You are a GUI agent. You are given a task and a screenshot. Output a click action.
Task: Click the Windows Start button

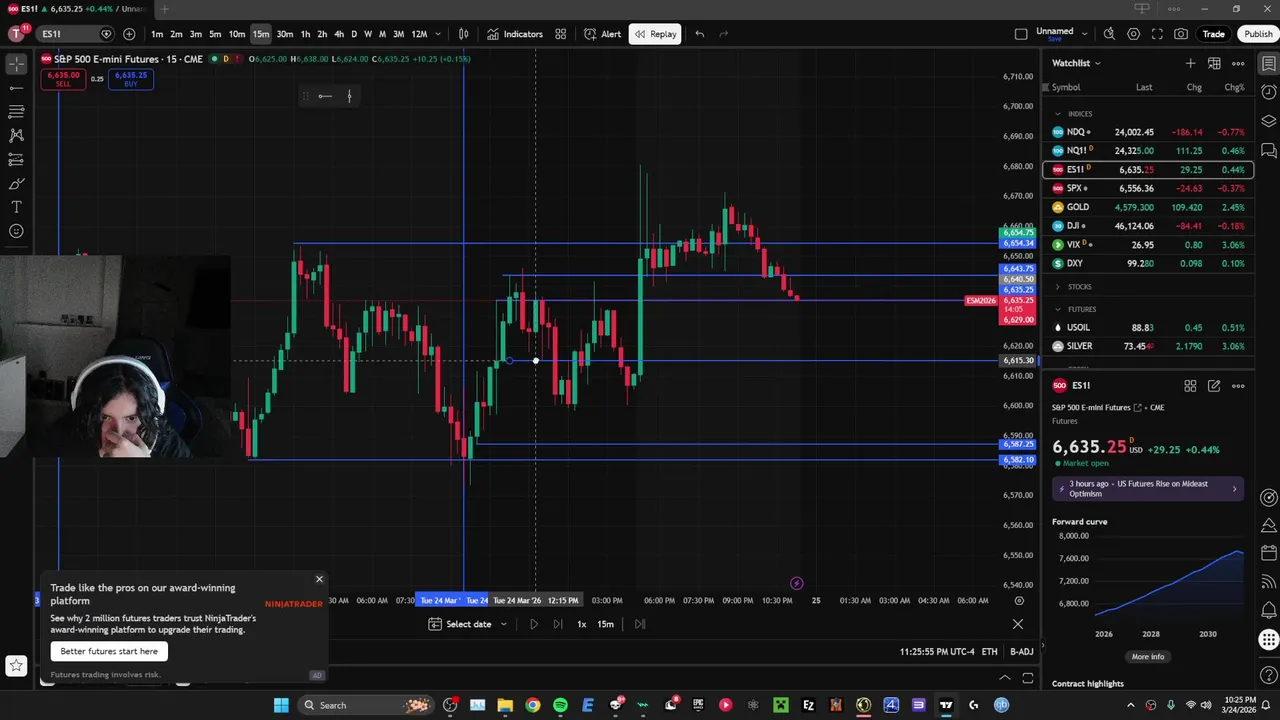[x=281, y=705]
